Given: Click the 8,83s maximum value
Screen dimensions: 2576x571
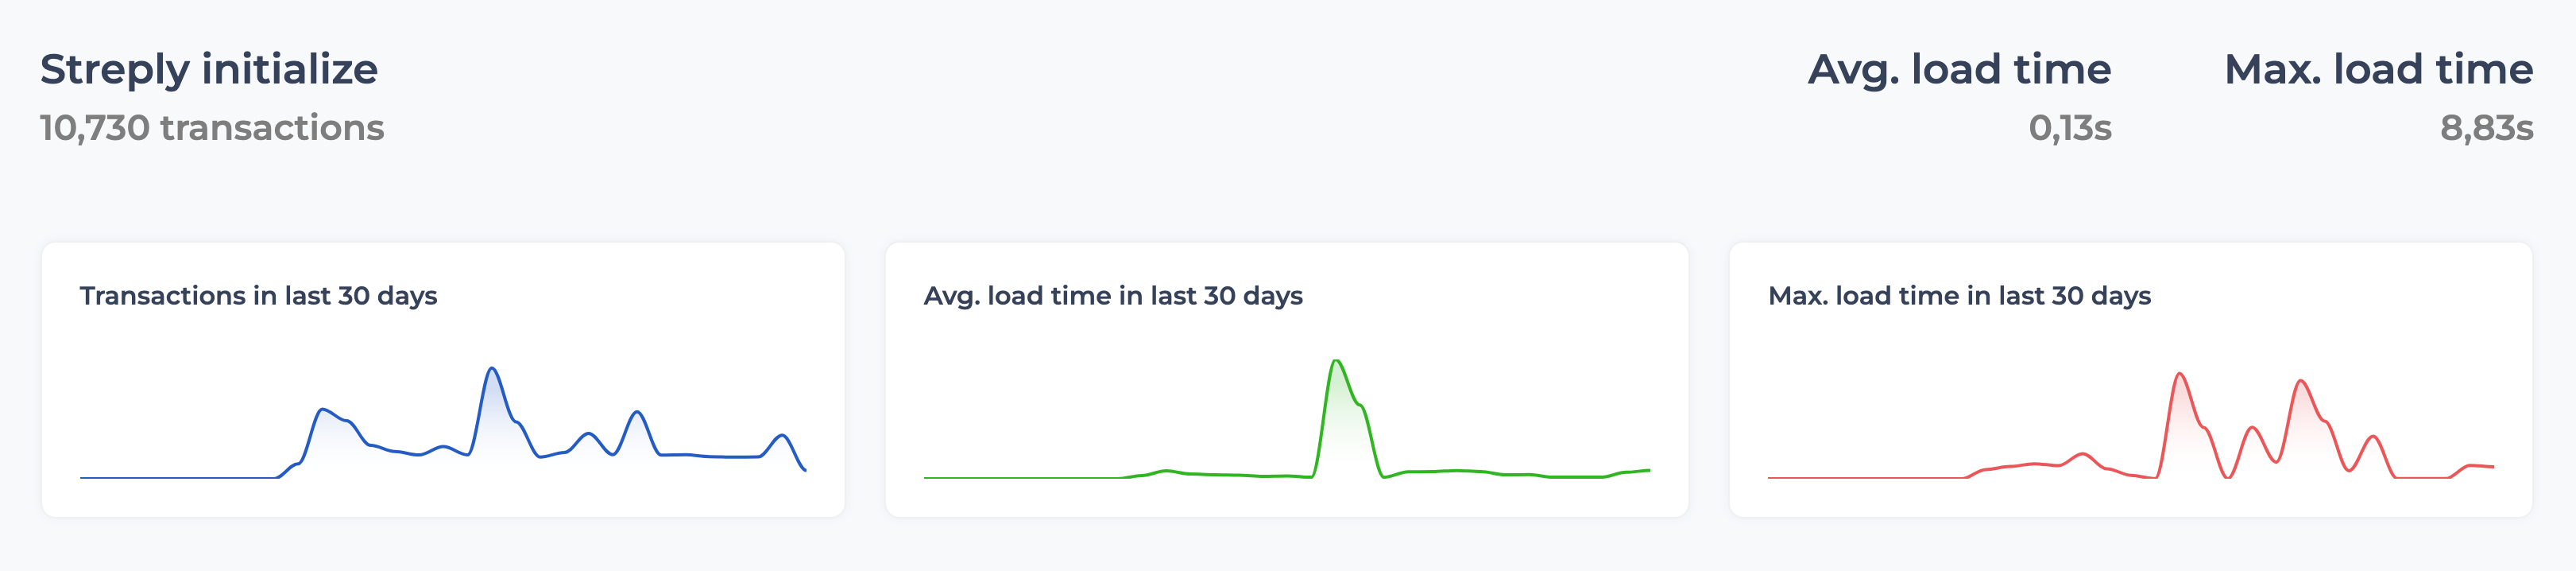Looking at the screenshot, I should pos(2487,128).
